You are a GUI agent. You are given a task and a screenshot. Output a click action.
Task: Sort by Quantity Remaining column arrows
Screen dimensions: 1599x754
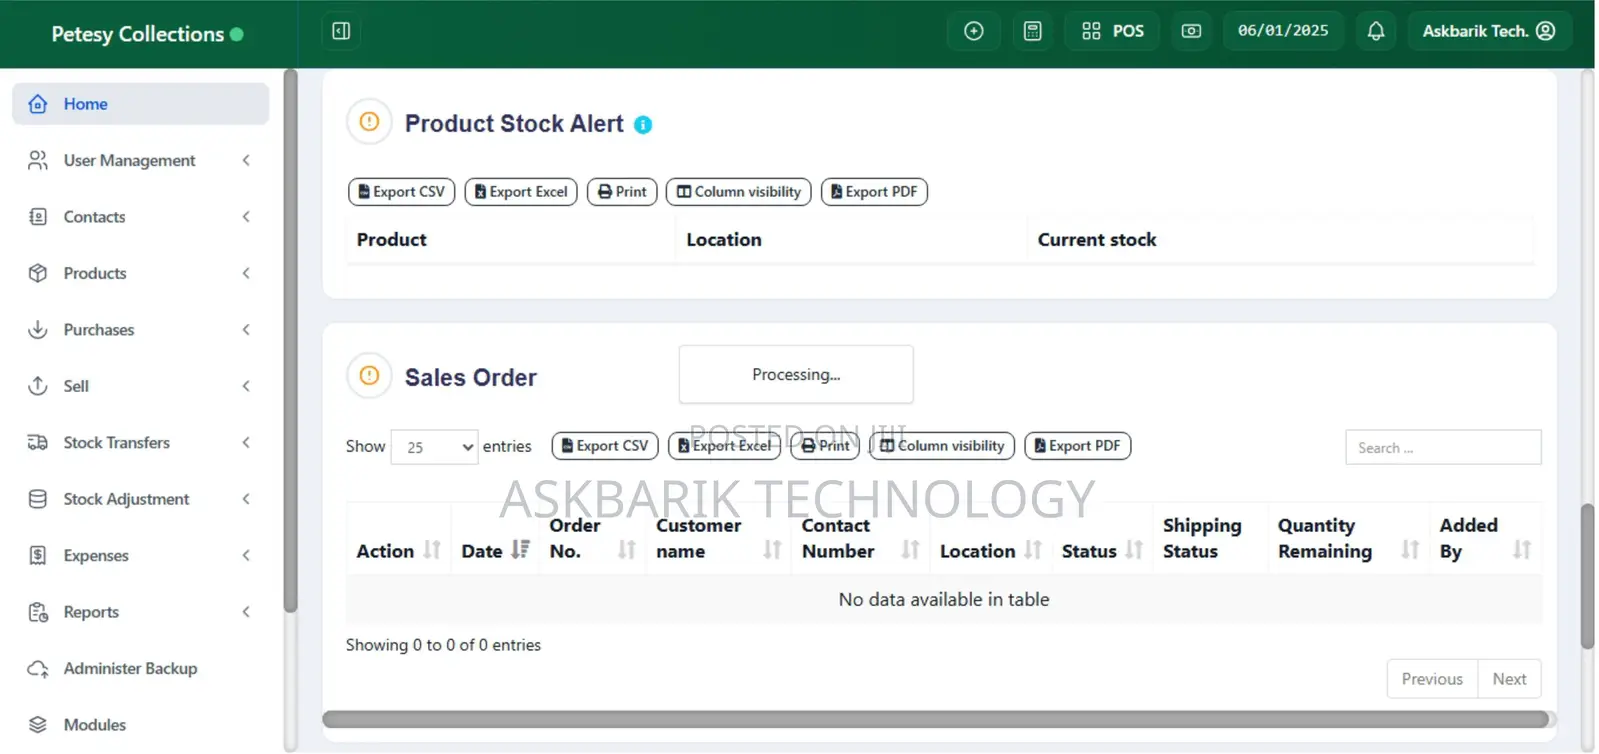coord(1410,550)
